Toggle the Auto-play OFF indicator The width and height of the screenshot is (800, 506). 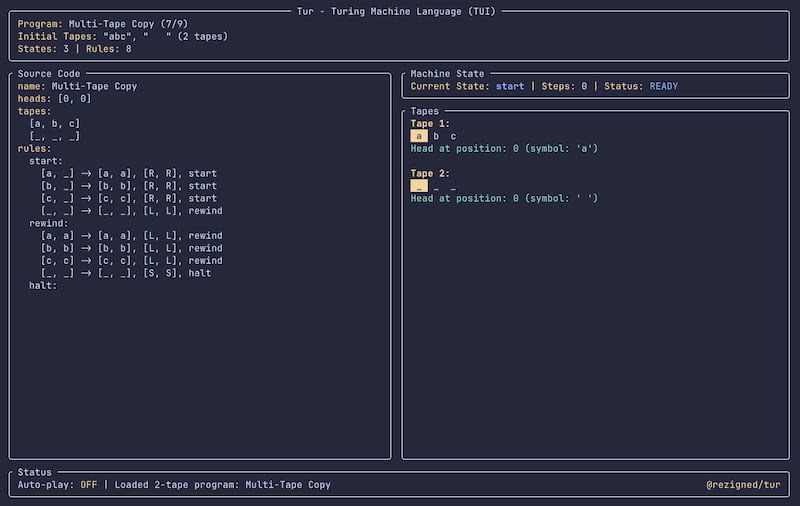tap(87, 485)
